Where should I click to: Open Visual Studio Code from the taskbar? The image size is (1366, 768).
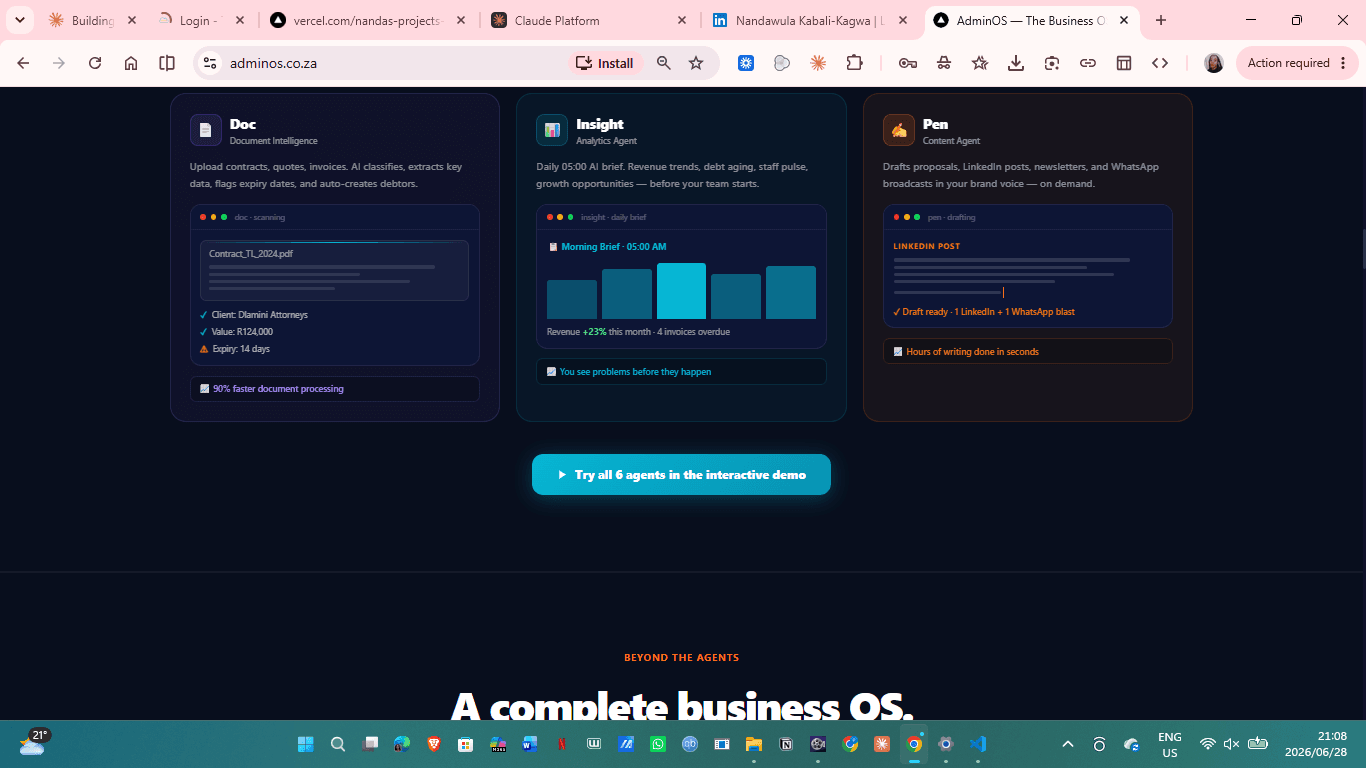pos(978,744)
